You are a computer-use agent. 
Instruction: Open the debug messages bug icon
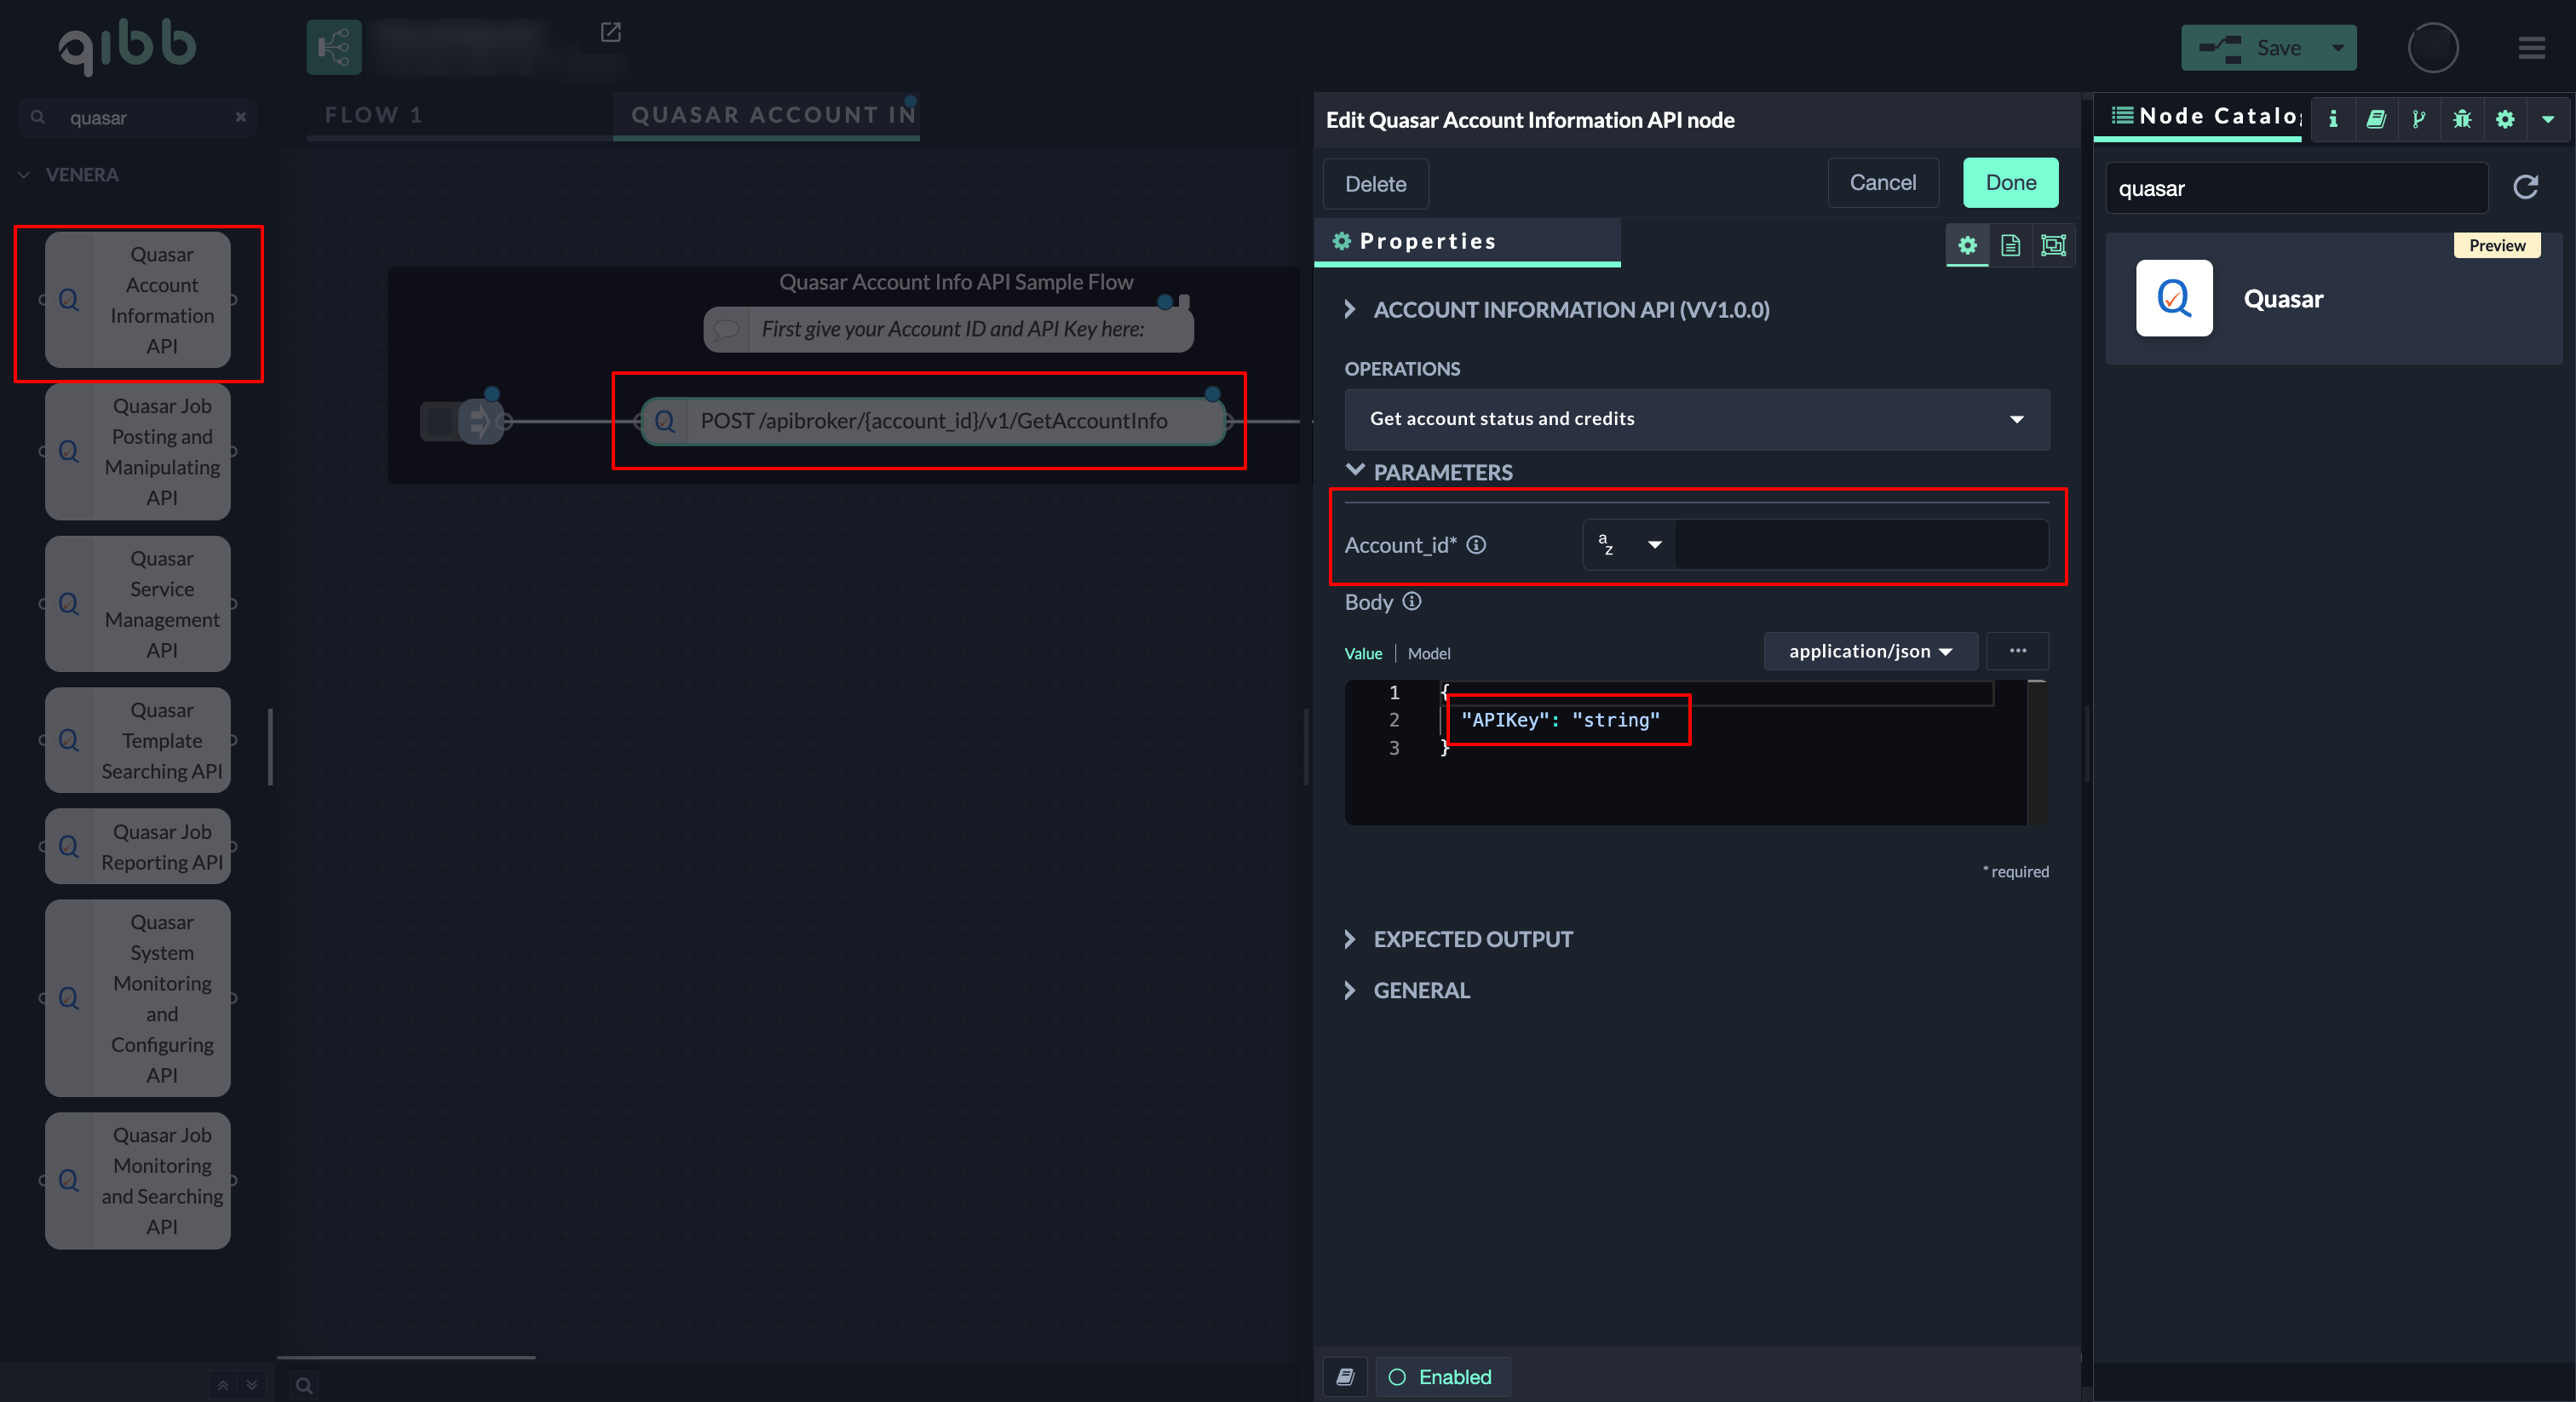click(x=2461, y=119)
